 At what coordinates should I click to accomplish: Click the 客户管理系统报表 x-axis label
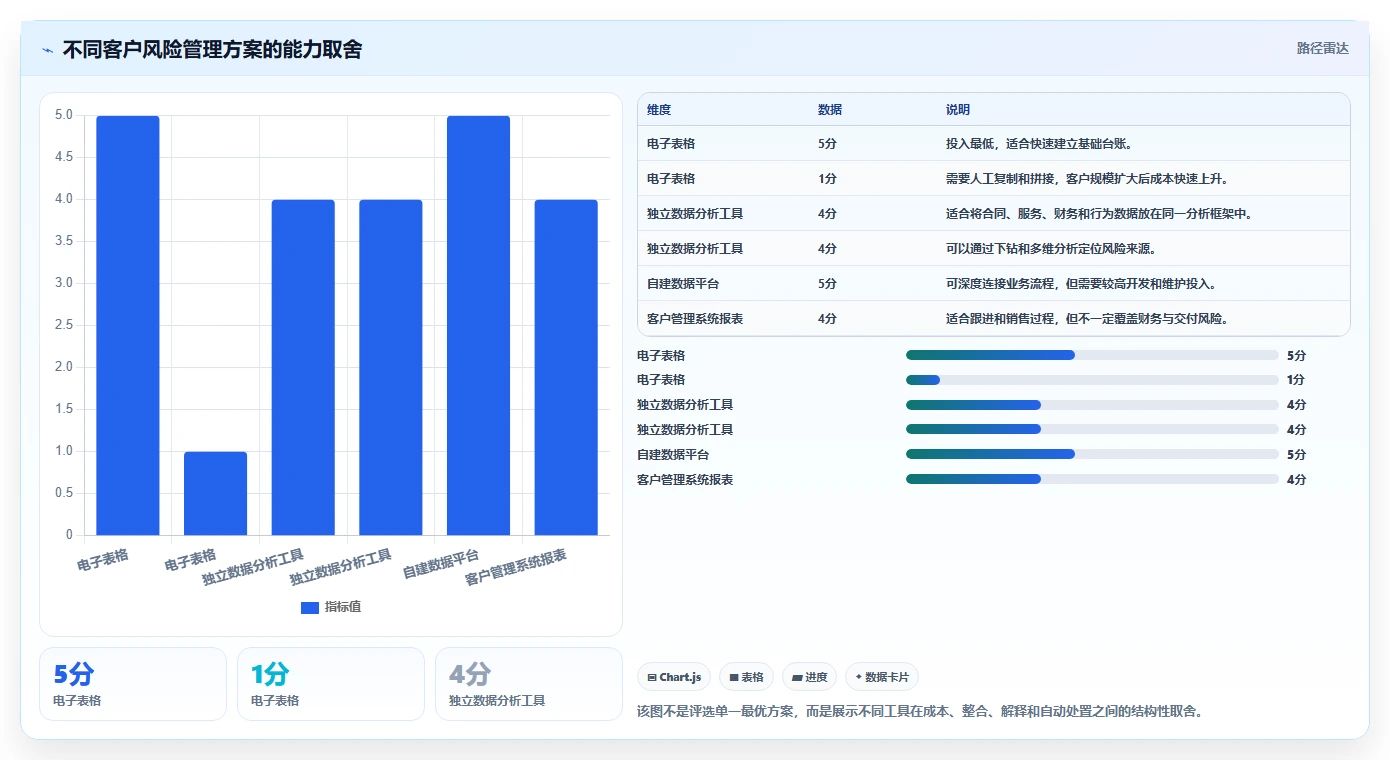click(x=516, y=567)
